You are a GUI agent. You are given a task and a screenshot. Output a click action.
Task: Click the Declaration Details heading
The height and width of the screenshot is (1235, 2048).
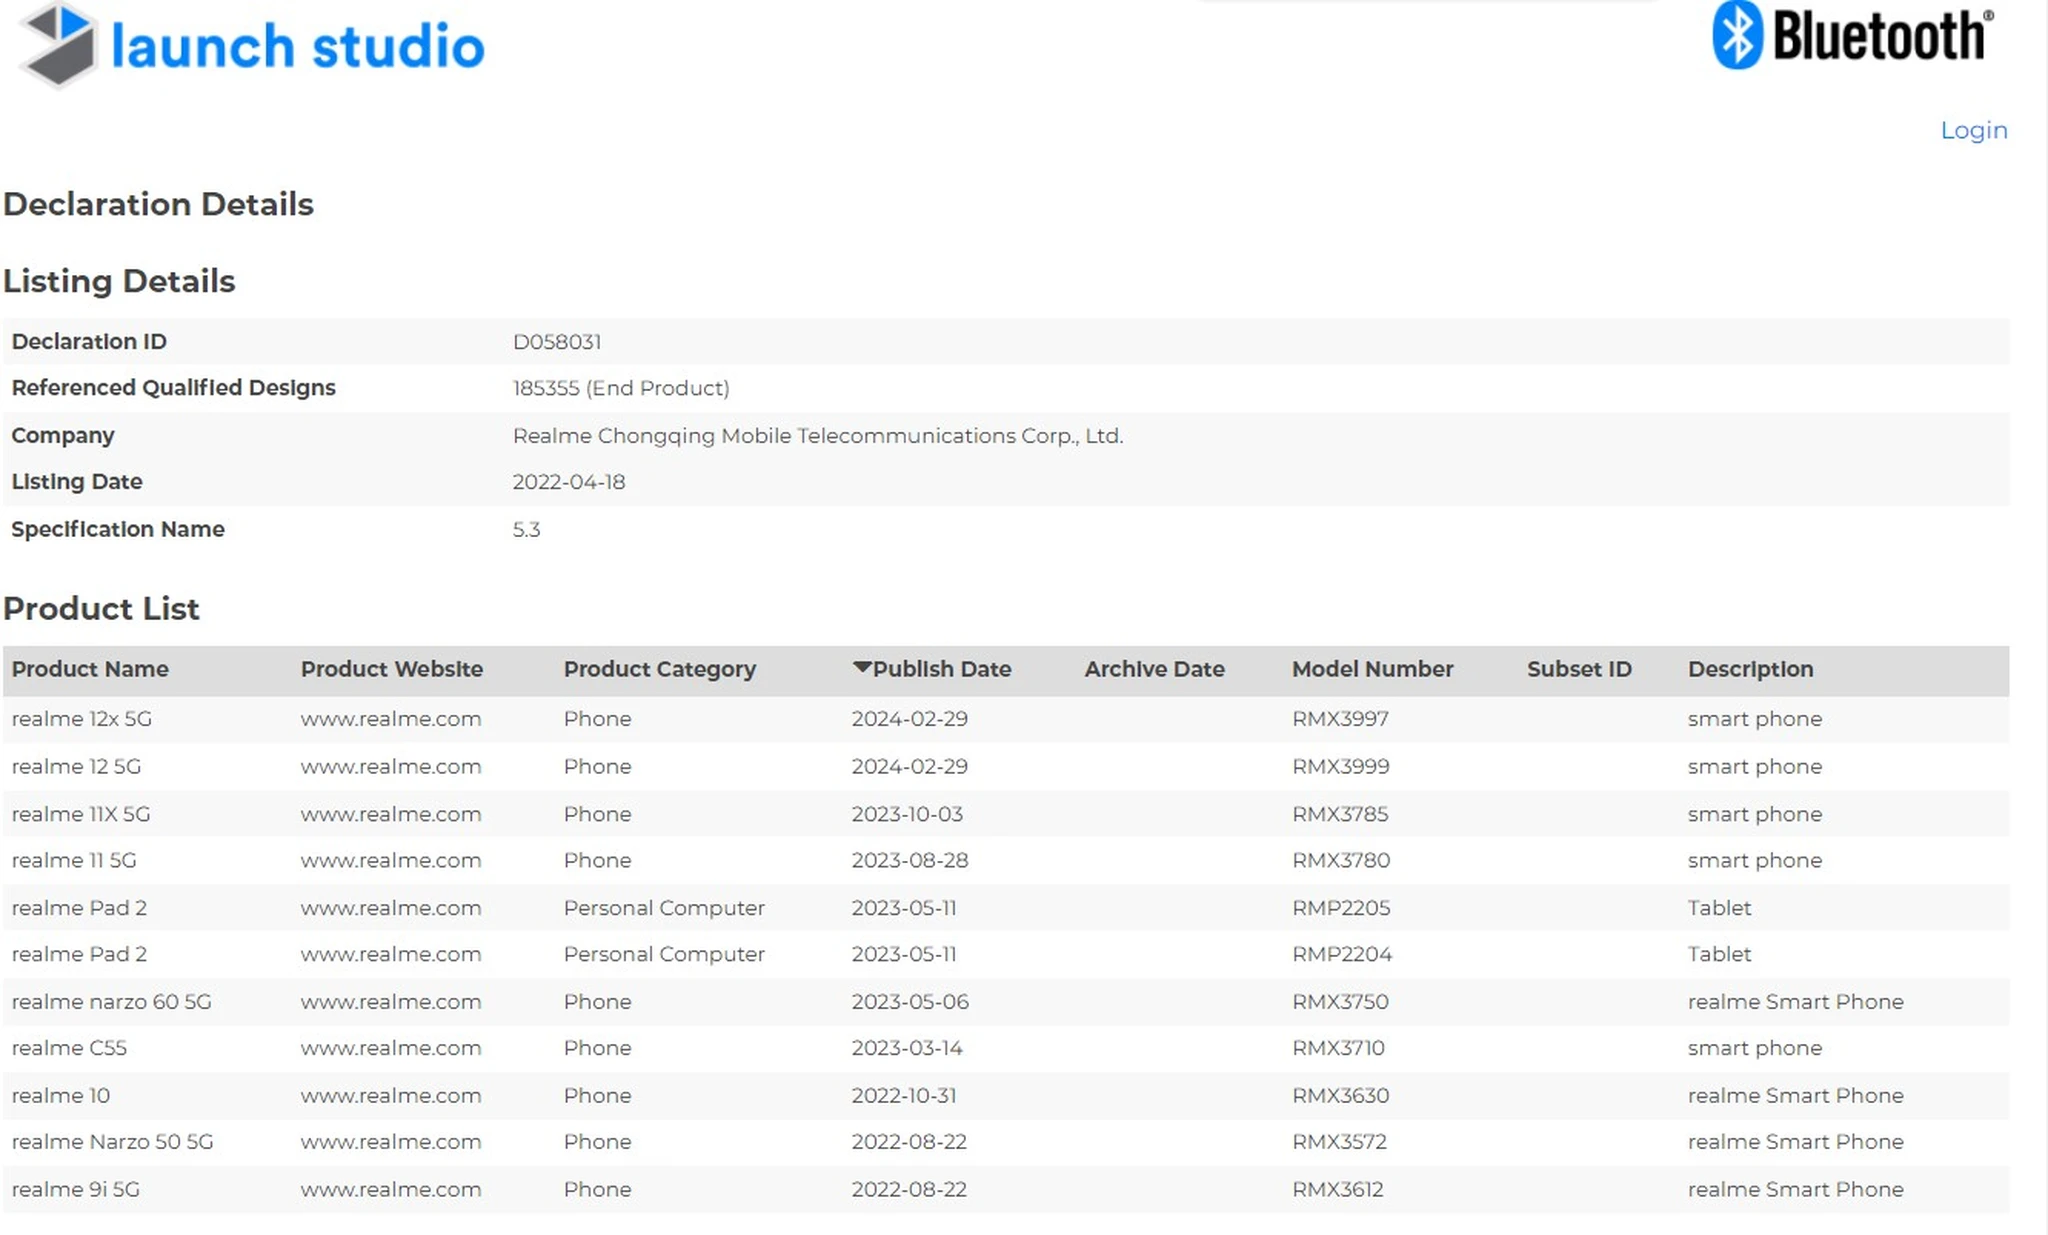click(x=158, y=204)
